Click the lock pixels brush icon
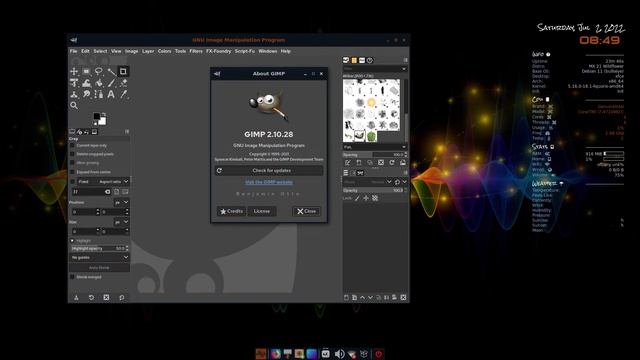Viewport: 640px width, 360px height. coord(357,198)
